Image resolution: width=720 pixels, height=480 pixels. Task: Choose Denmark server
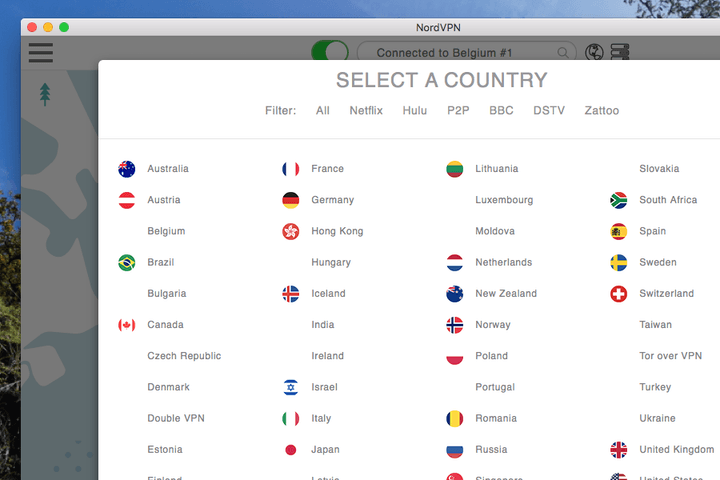168,387
